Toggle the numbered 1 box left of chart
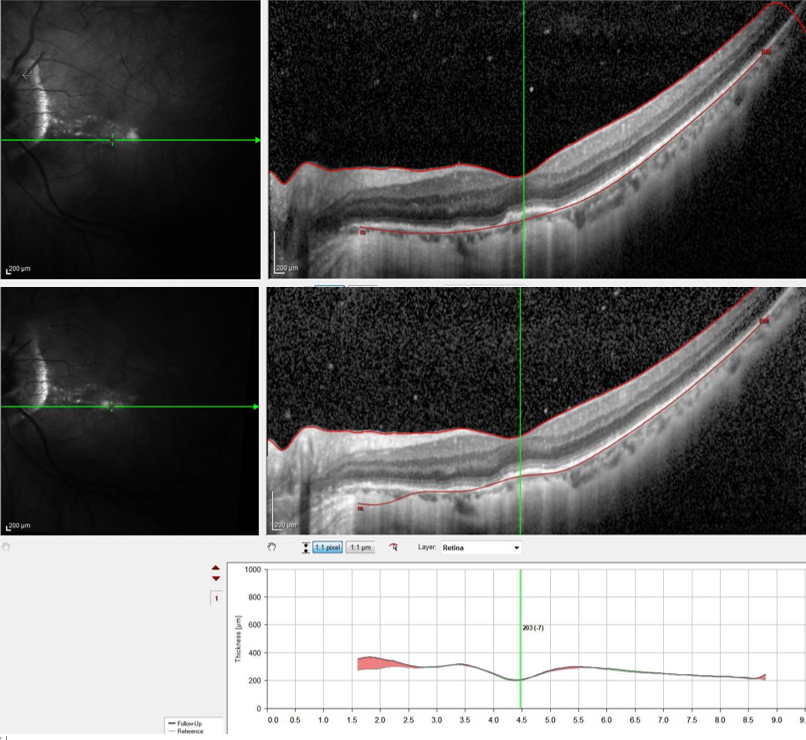The width and height of the screenshot is (806, 740). [x=215, y=598]
